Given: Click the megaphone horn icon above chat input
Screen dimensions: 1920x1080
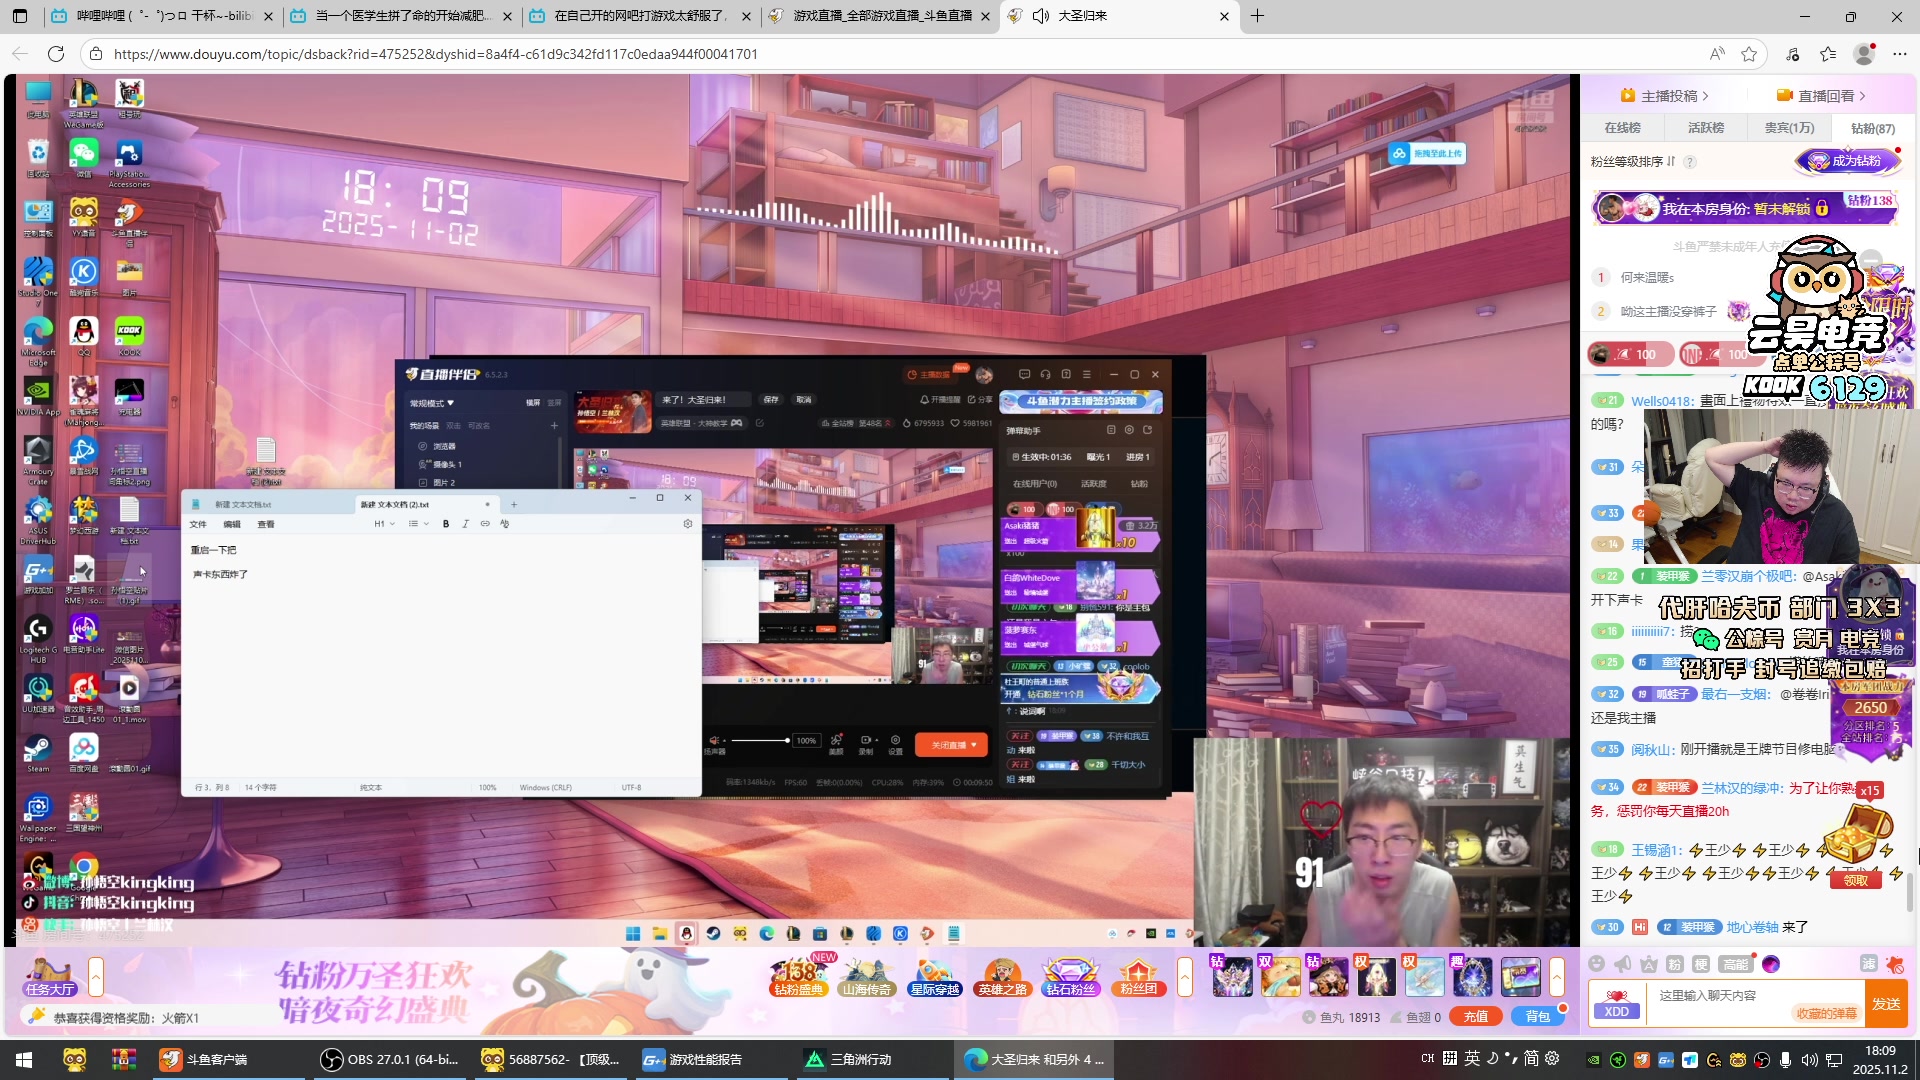Looking at the screenshot, I should [x=1622, y=964].
